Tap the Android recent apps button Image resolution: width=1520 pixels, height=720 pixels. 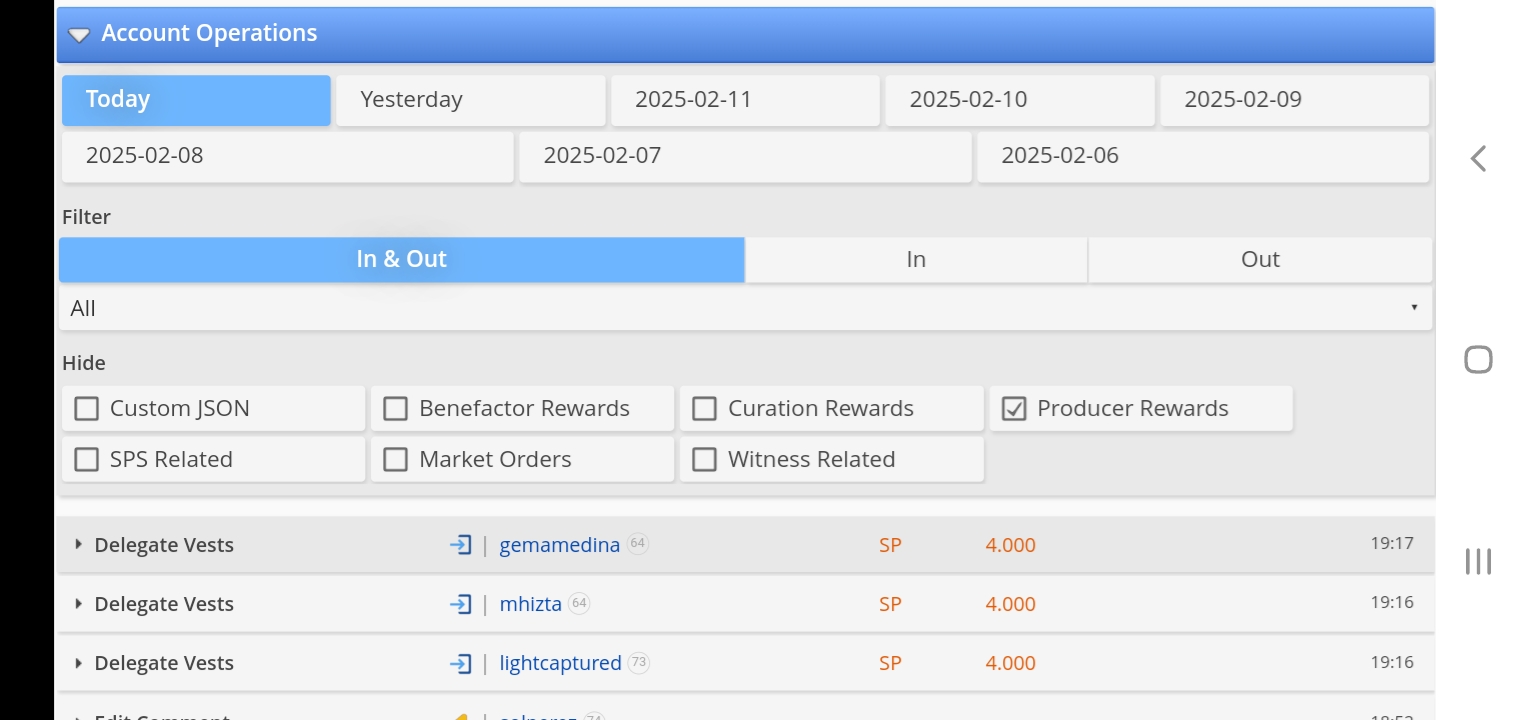coord(1478,561)
